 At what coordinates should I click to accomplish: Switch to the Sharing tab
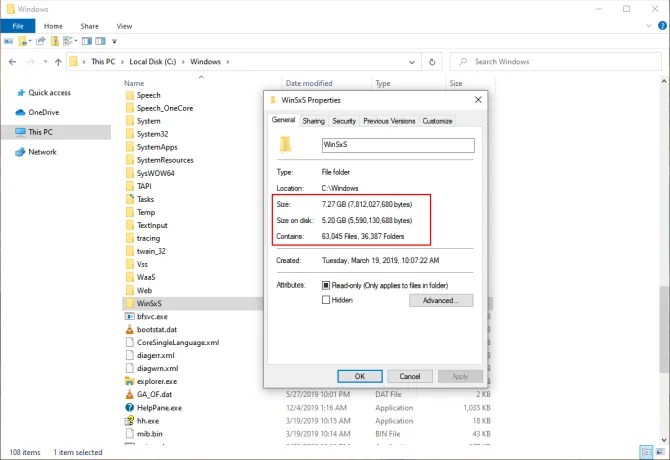(x=314, y=121)
